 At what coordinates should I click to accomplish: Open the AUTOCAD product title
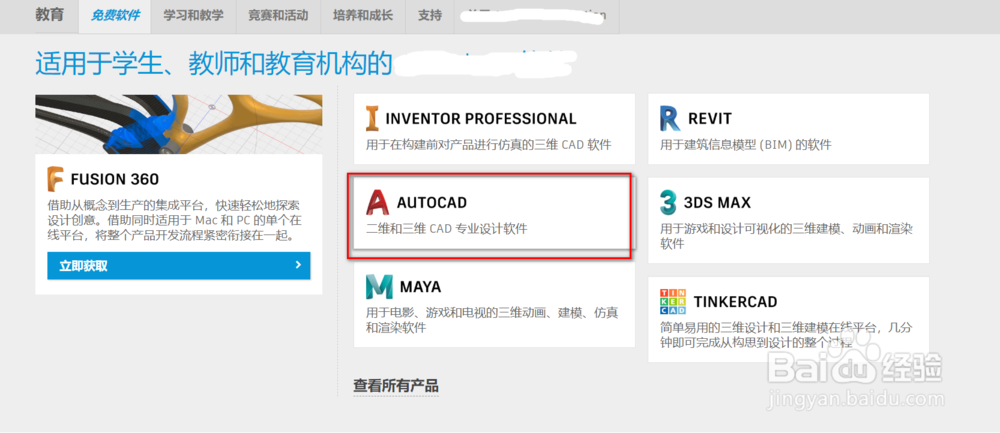(432, 203)
